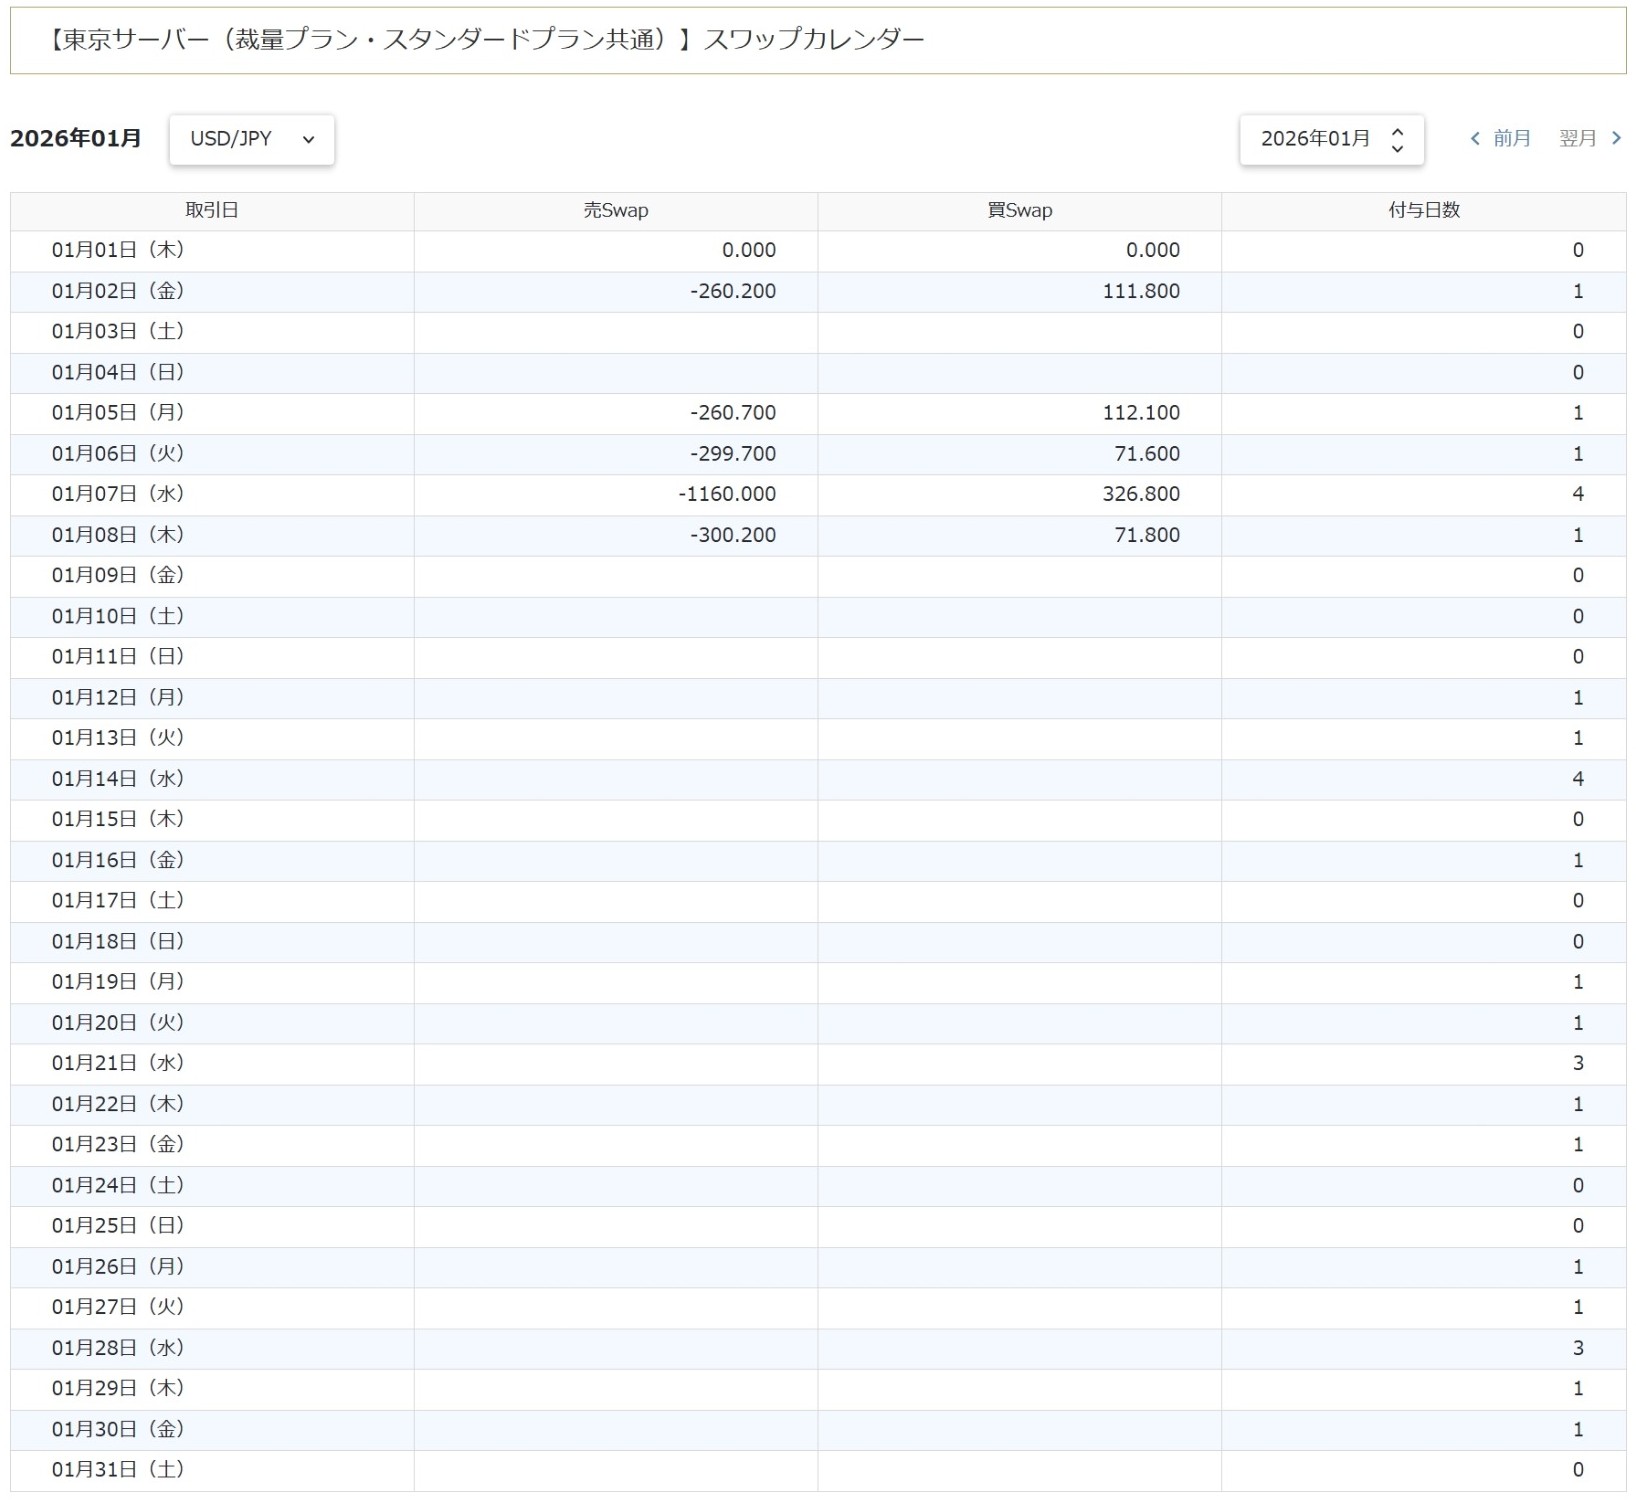Select the 01月03日（土） date cell

(x=212, y=332)
